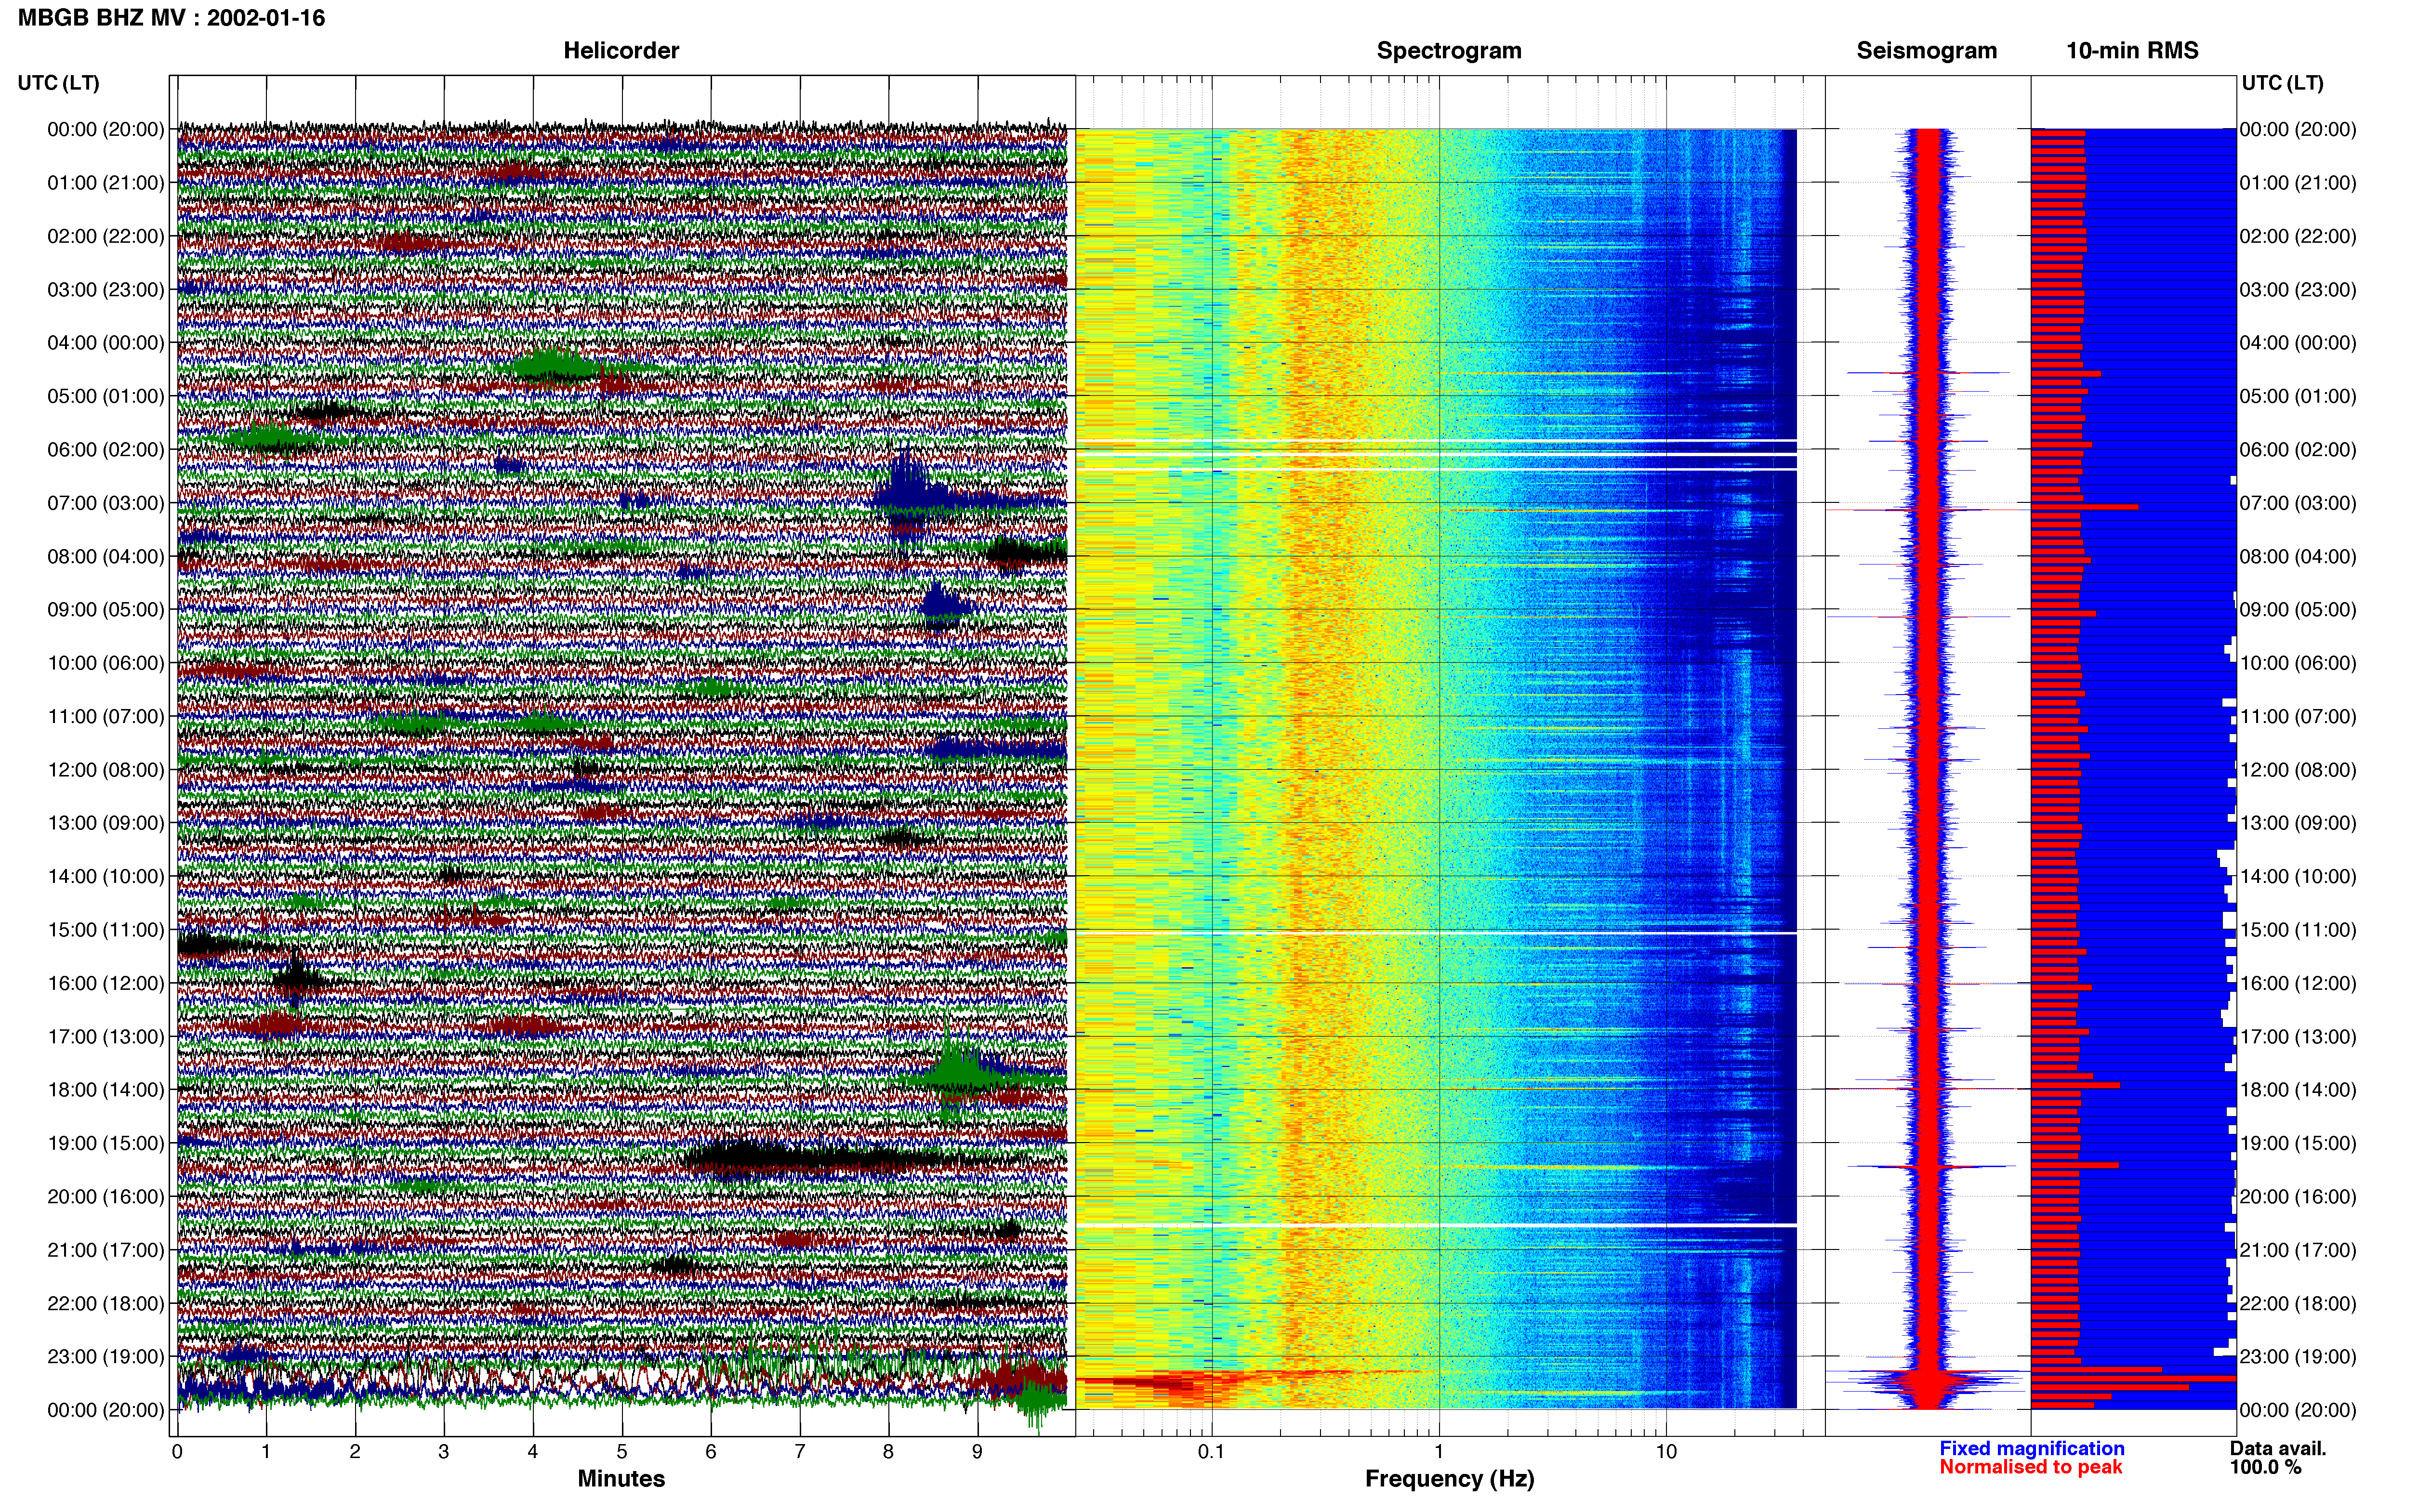Click right-side time label 23:00 (19:00)

[2298, 1357]
